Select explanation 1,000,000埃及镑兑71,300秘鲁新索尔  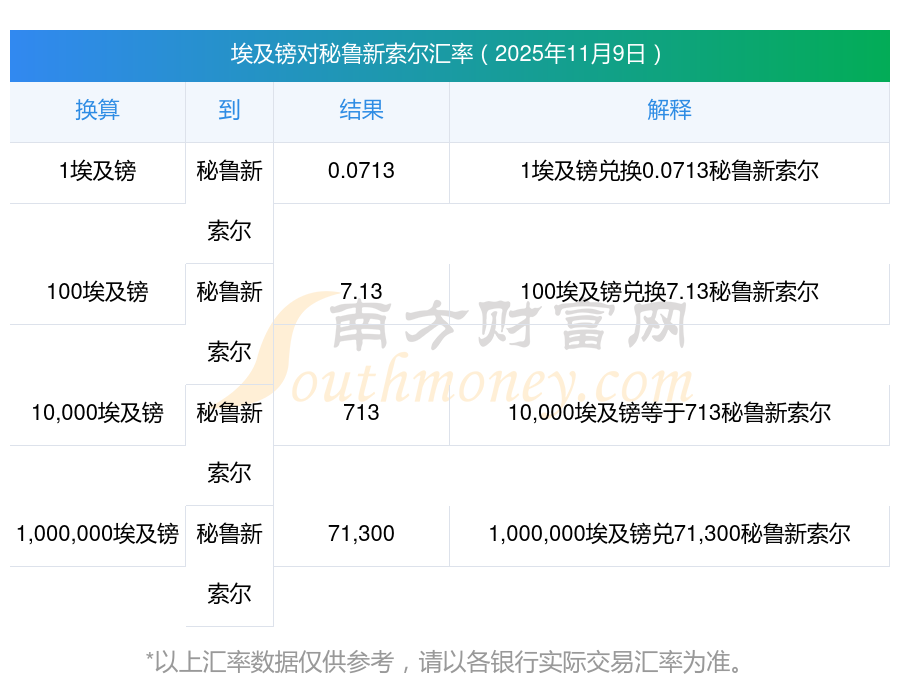click(669, 534)
